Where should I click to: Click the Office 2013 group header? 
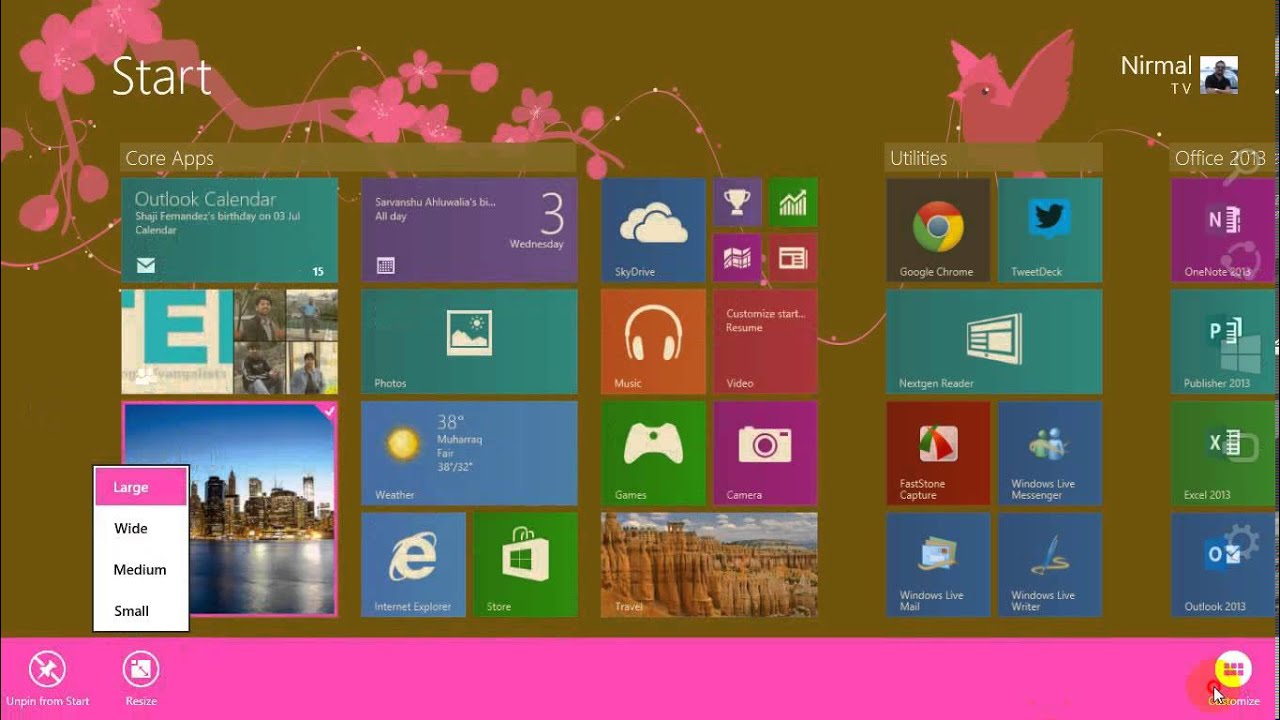pos(1224,158)
